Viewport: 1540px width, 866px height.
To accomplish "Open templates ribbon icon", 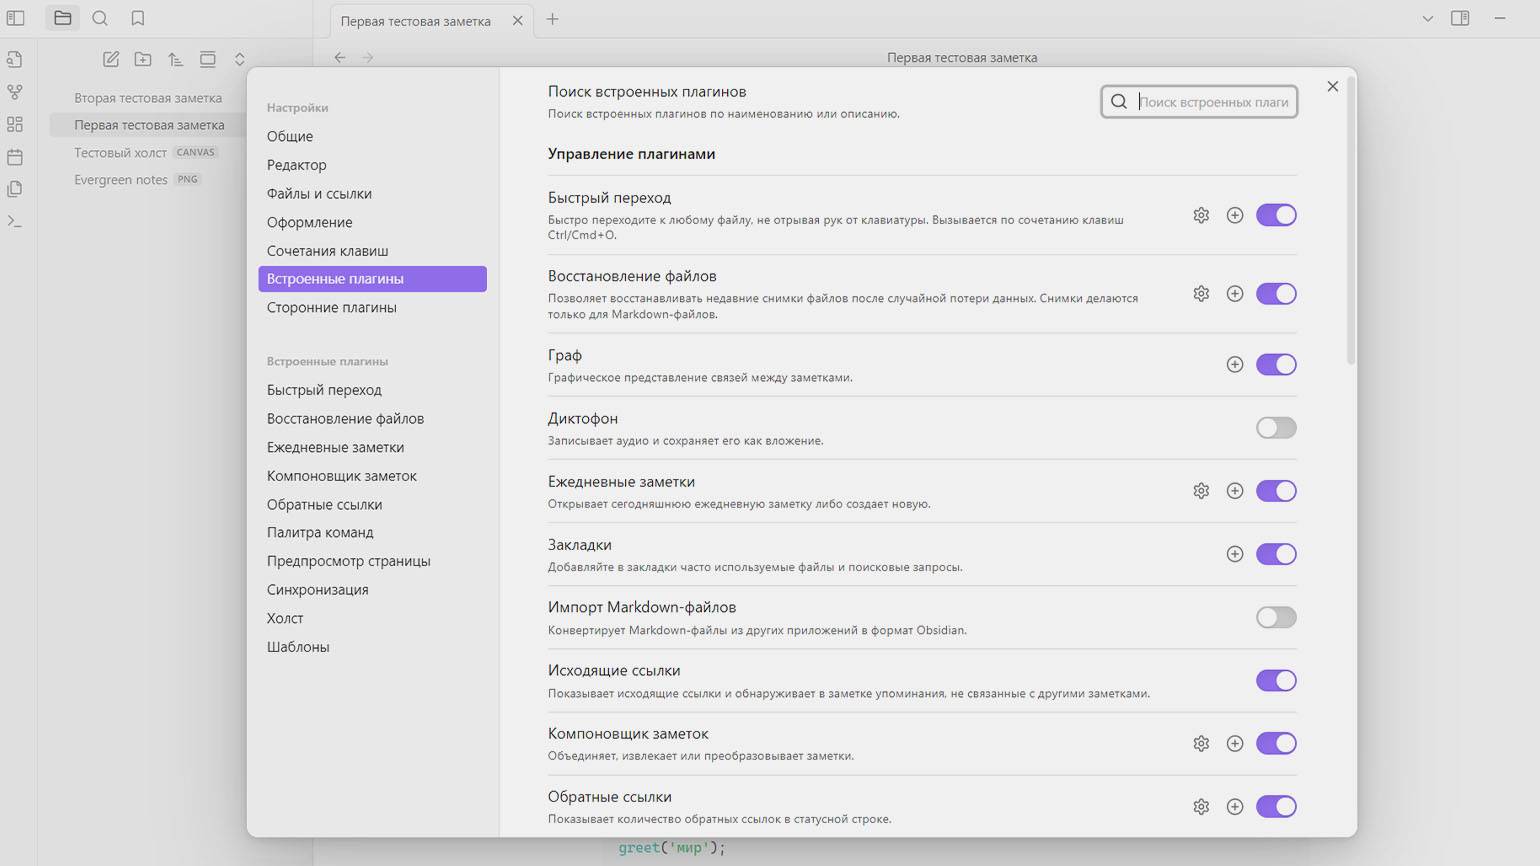I will click(x=15, y=189).
